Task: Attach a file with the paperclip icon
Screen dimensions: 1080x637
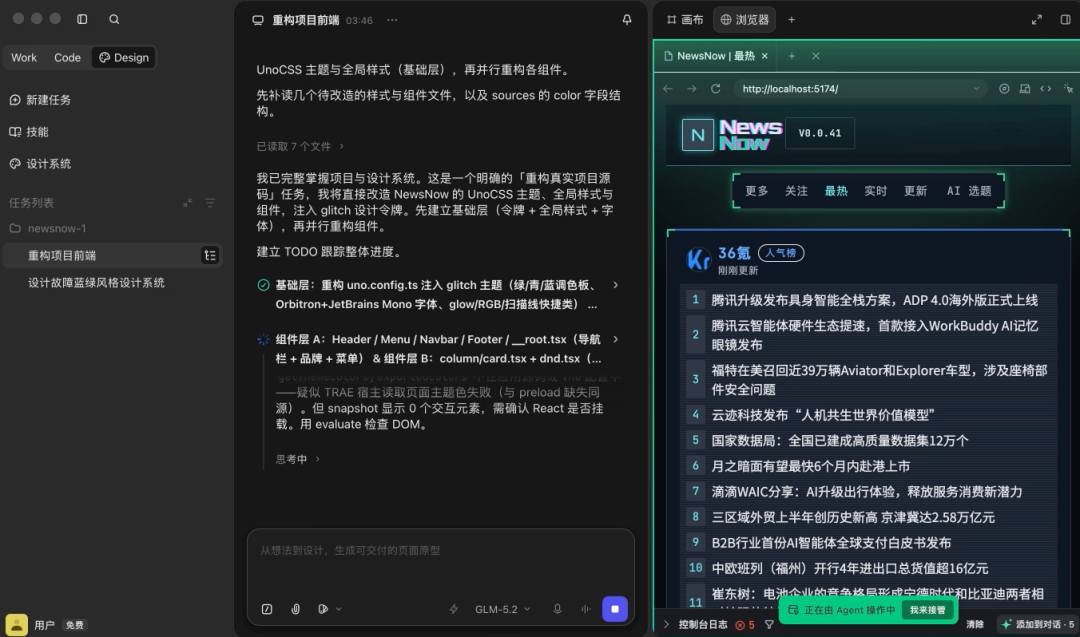Action: 295,609
